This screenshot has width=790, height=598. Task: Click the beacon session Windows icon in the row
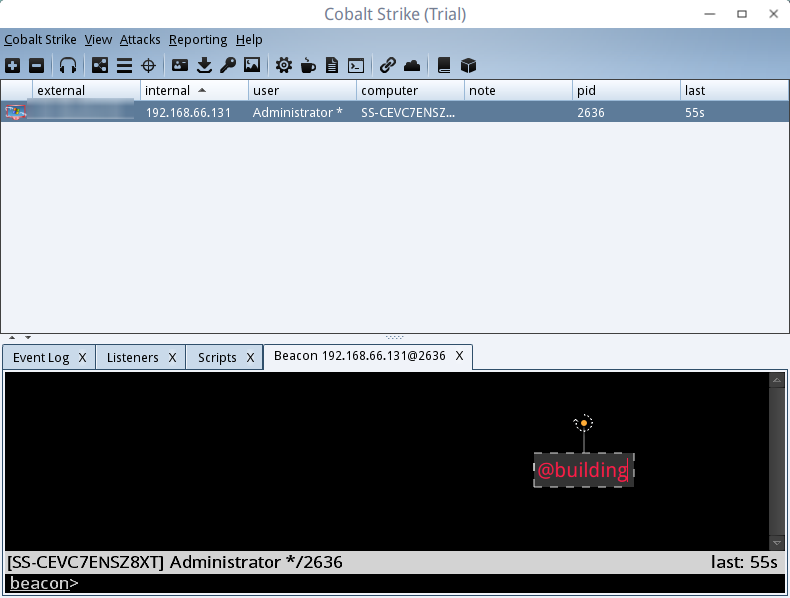[16, 112]
